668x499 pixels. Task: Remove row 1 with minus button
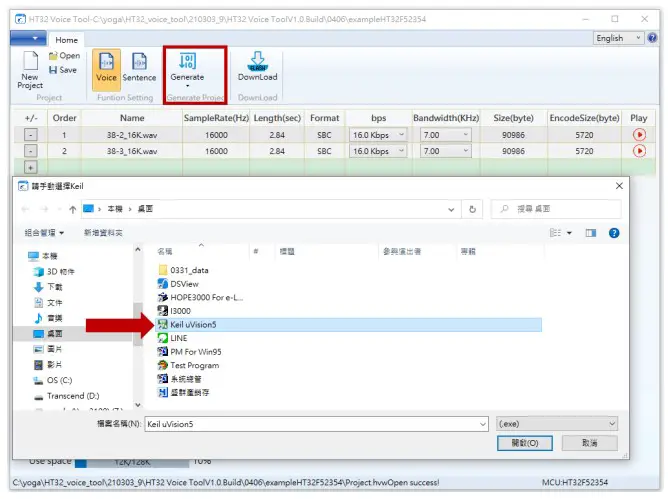coord(31,135)
